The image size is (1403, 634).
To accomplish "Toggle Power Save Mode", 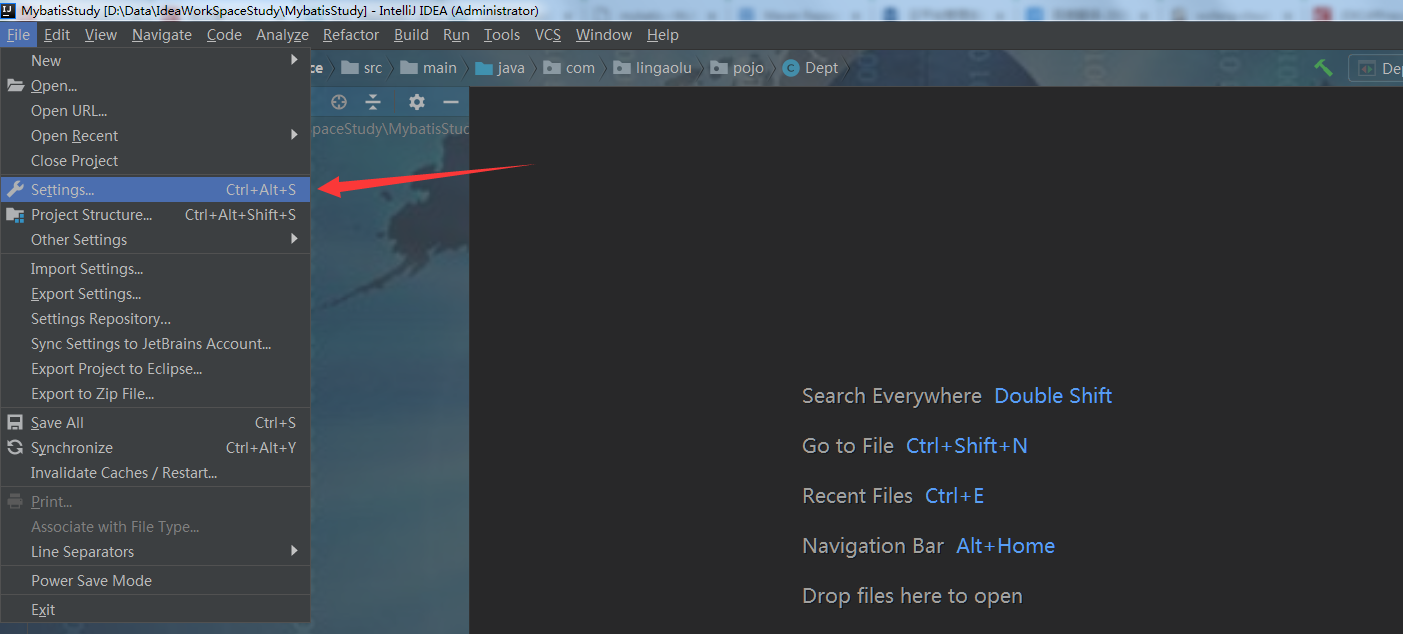I will (155, 581).
